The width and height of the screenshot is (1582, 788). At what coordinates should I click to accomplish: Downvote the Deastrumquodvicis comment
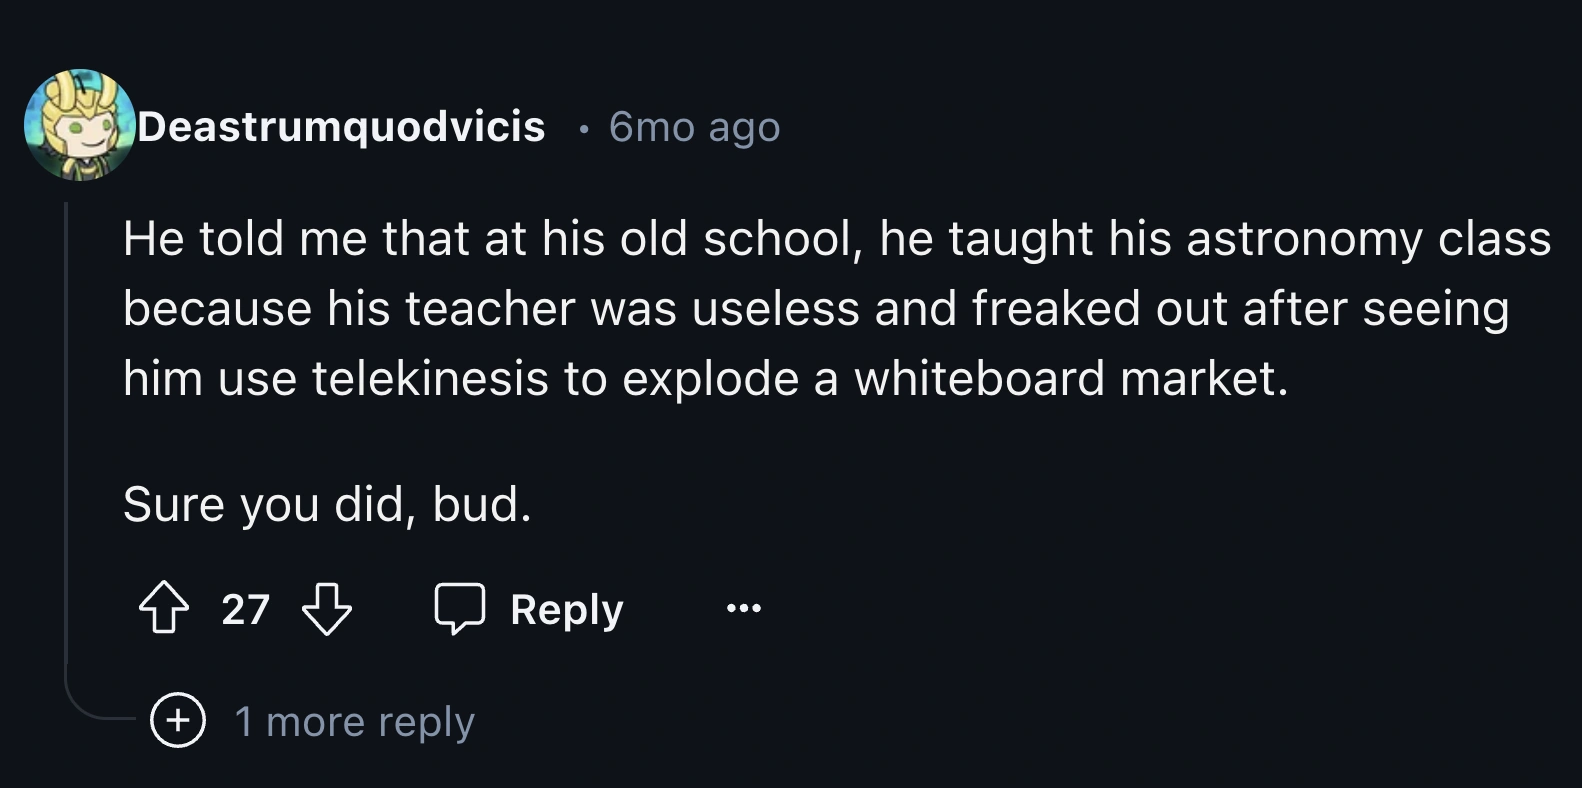[x=327, y=609]
